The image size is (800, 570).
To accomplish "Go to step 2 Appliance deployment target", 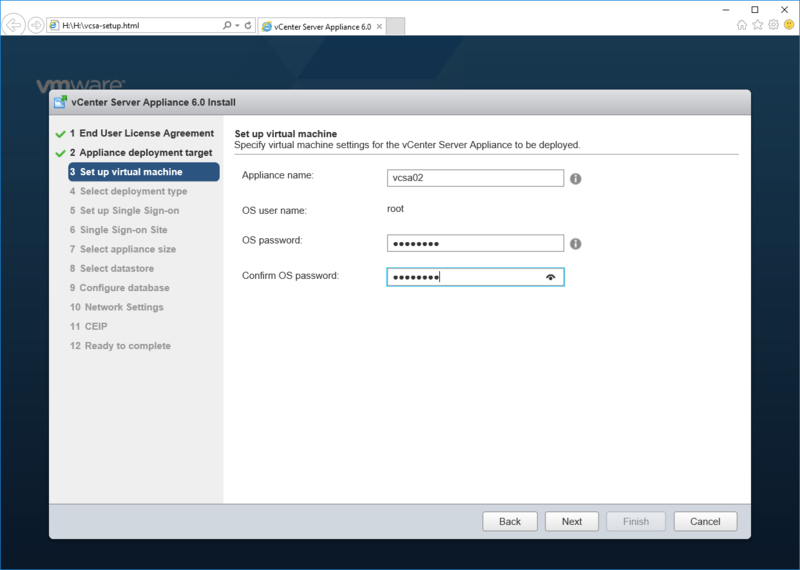I will point(141,153).
